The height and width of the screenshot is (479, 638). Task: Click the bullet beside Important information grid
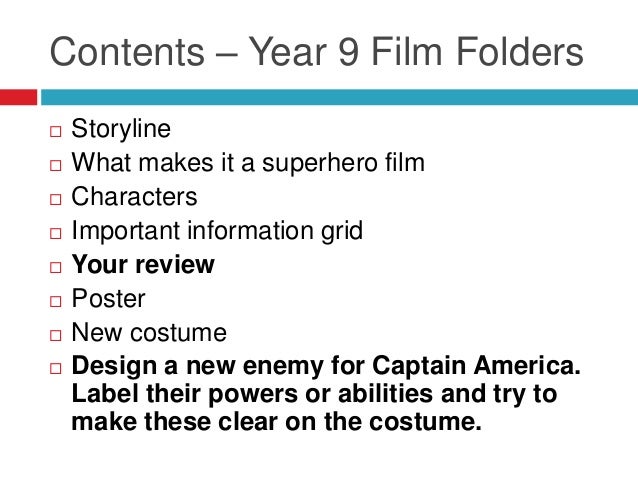click(x=56, y=233)
